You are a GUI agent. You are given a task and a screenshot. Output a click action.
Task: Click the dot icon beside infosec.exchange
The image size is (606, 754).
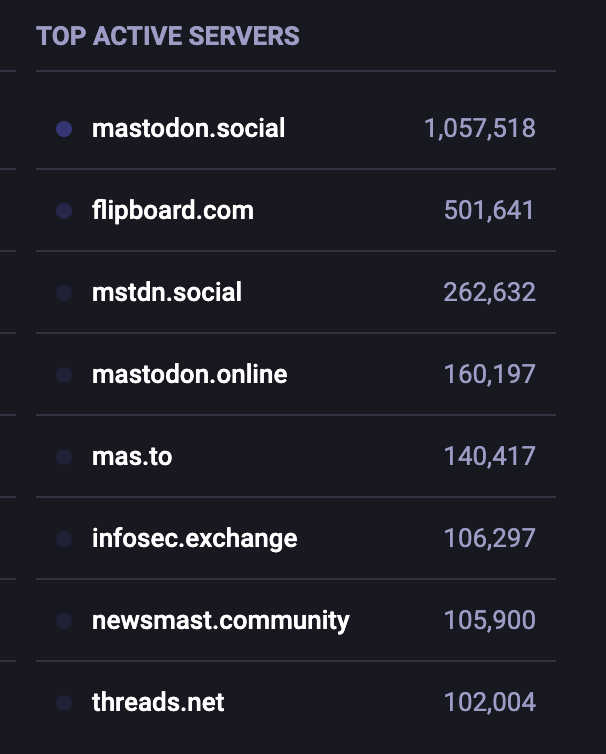[x=64, y=539]
